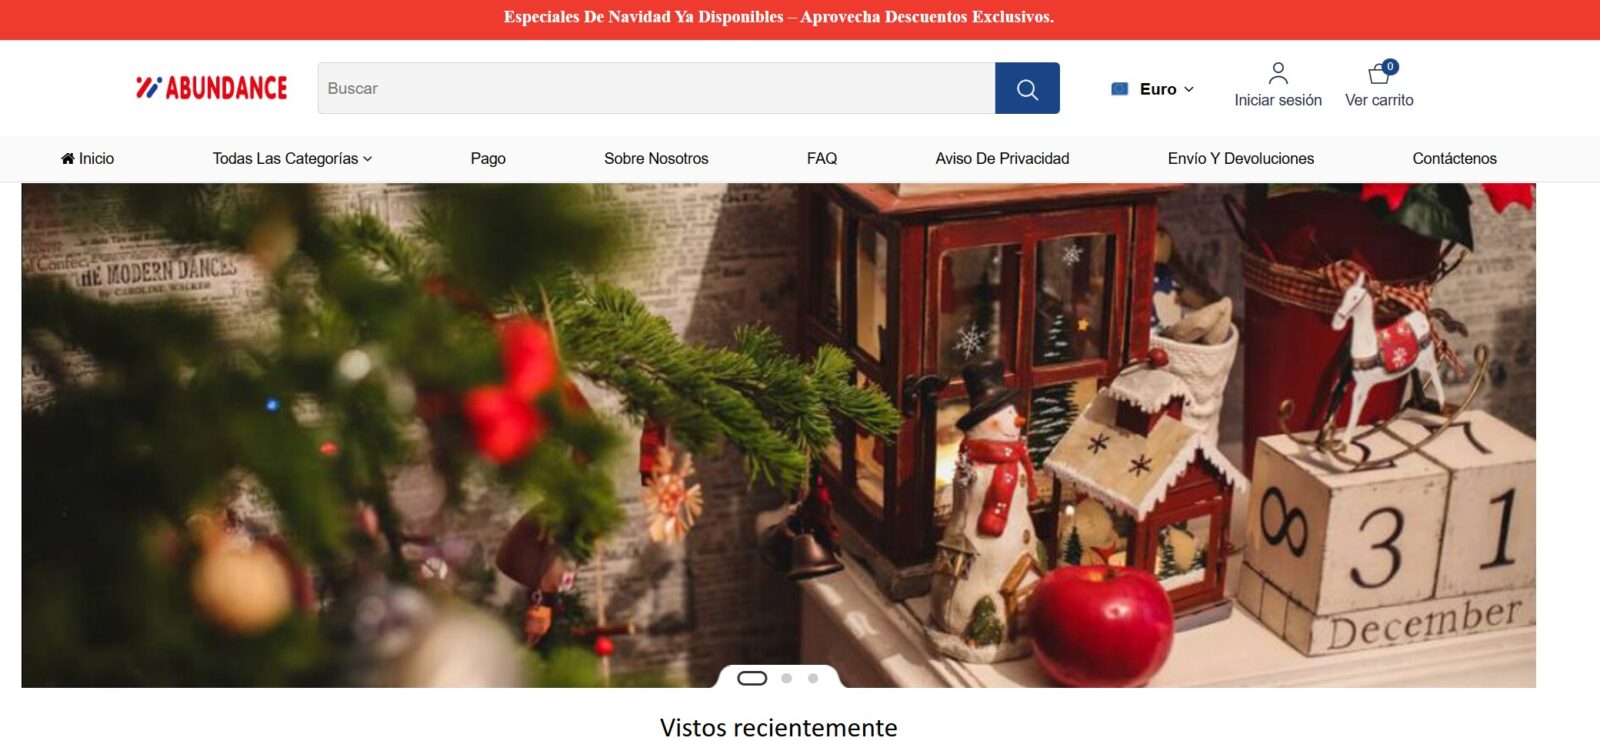Switch to the second carousel slide dot

pos(787,678)
